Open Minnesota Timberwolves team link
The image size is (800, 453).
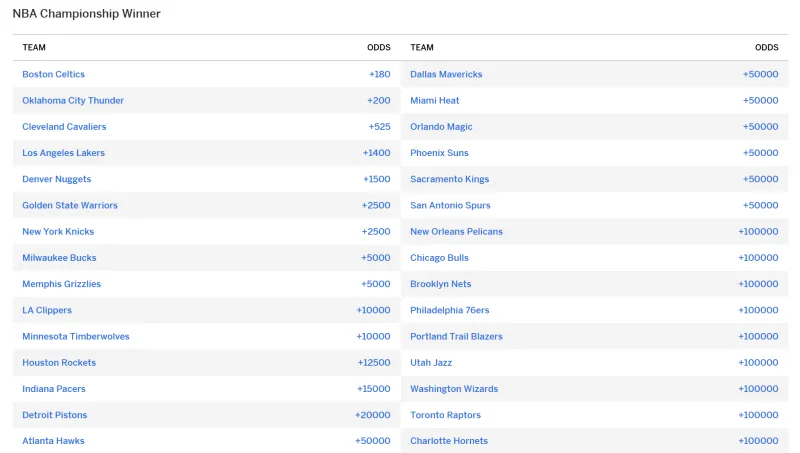pos(76,336)
